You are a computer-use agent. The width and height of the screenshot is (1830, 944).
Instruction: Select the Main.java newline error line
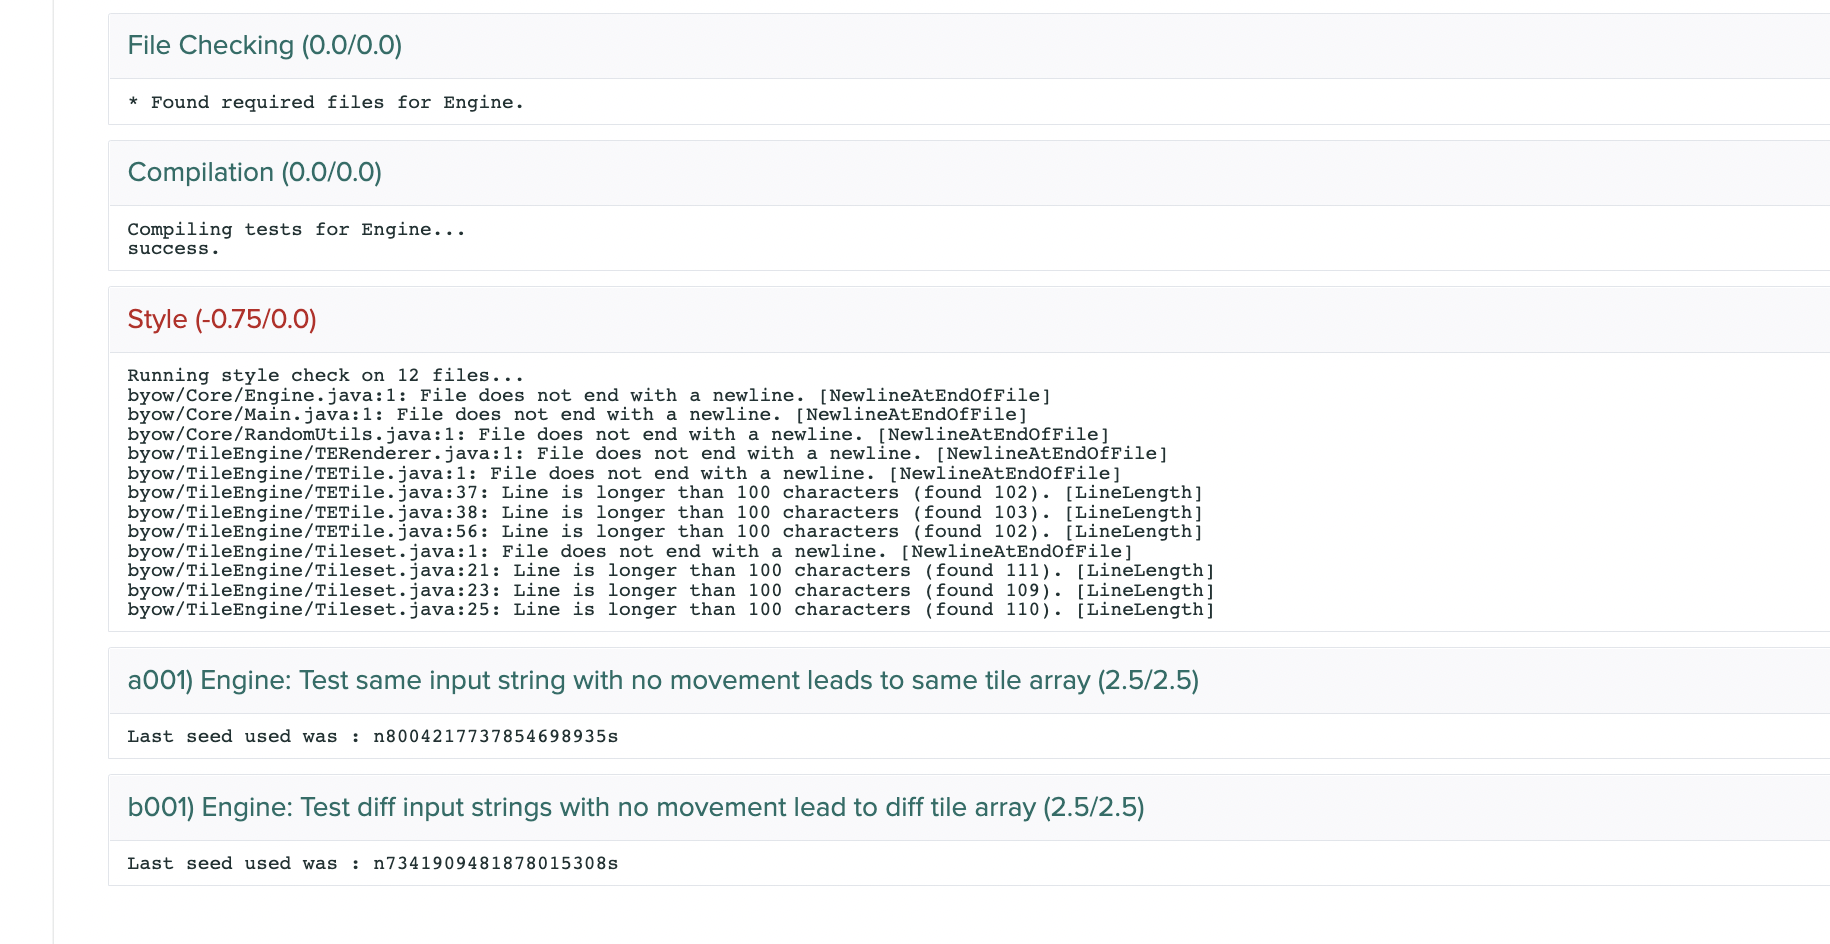(x=577, y=415)
